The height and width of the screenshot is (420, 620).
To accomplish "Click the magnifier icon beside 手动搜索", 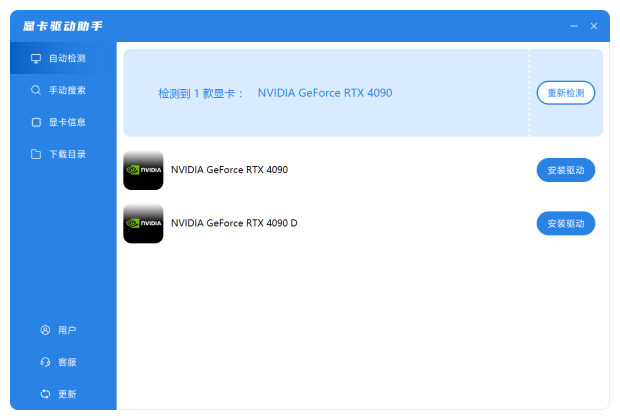I will click(36, 90).
